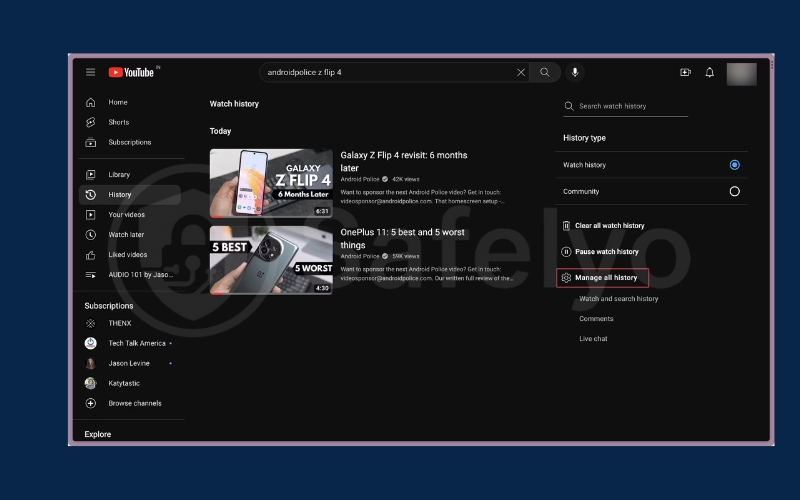Viewport: 800px width, 500px height.
Task: Click the Your videos icon
Action: pos(90,215)
